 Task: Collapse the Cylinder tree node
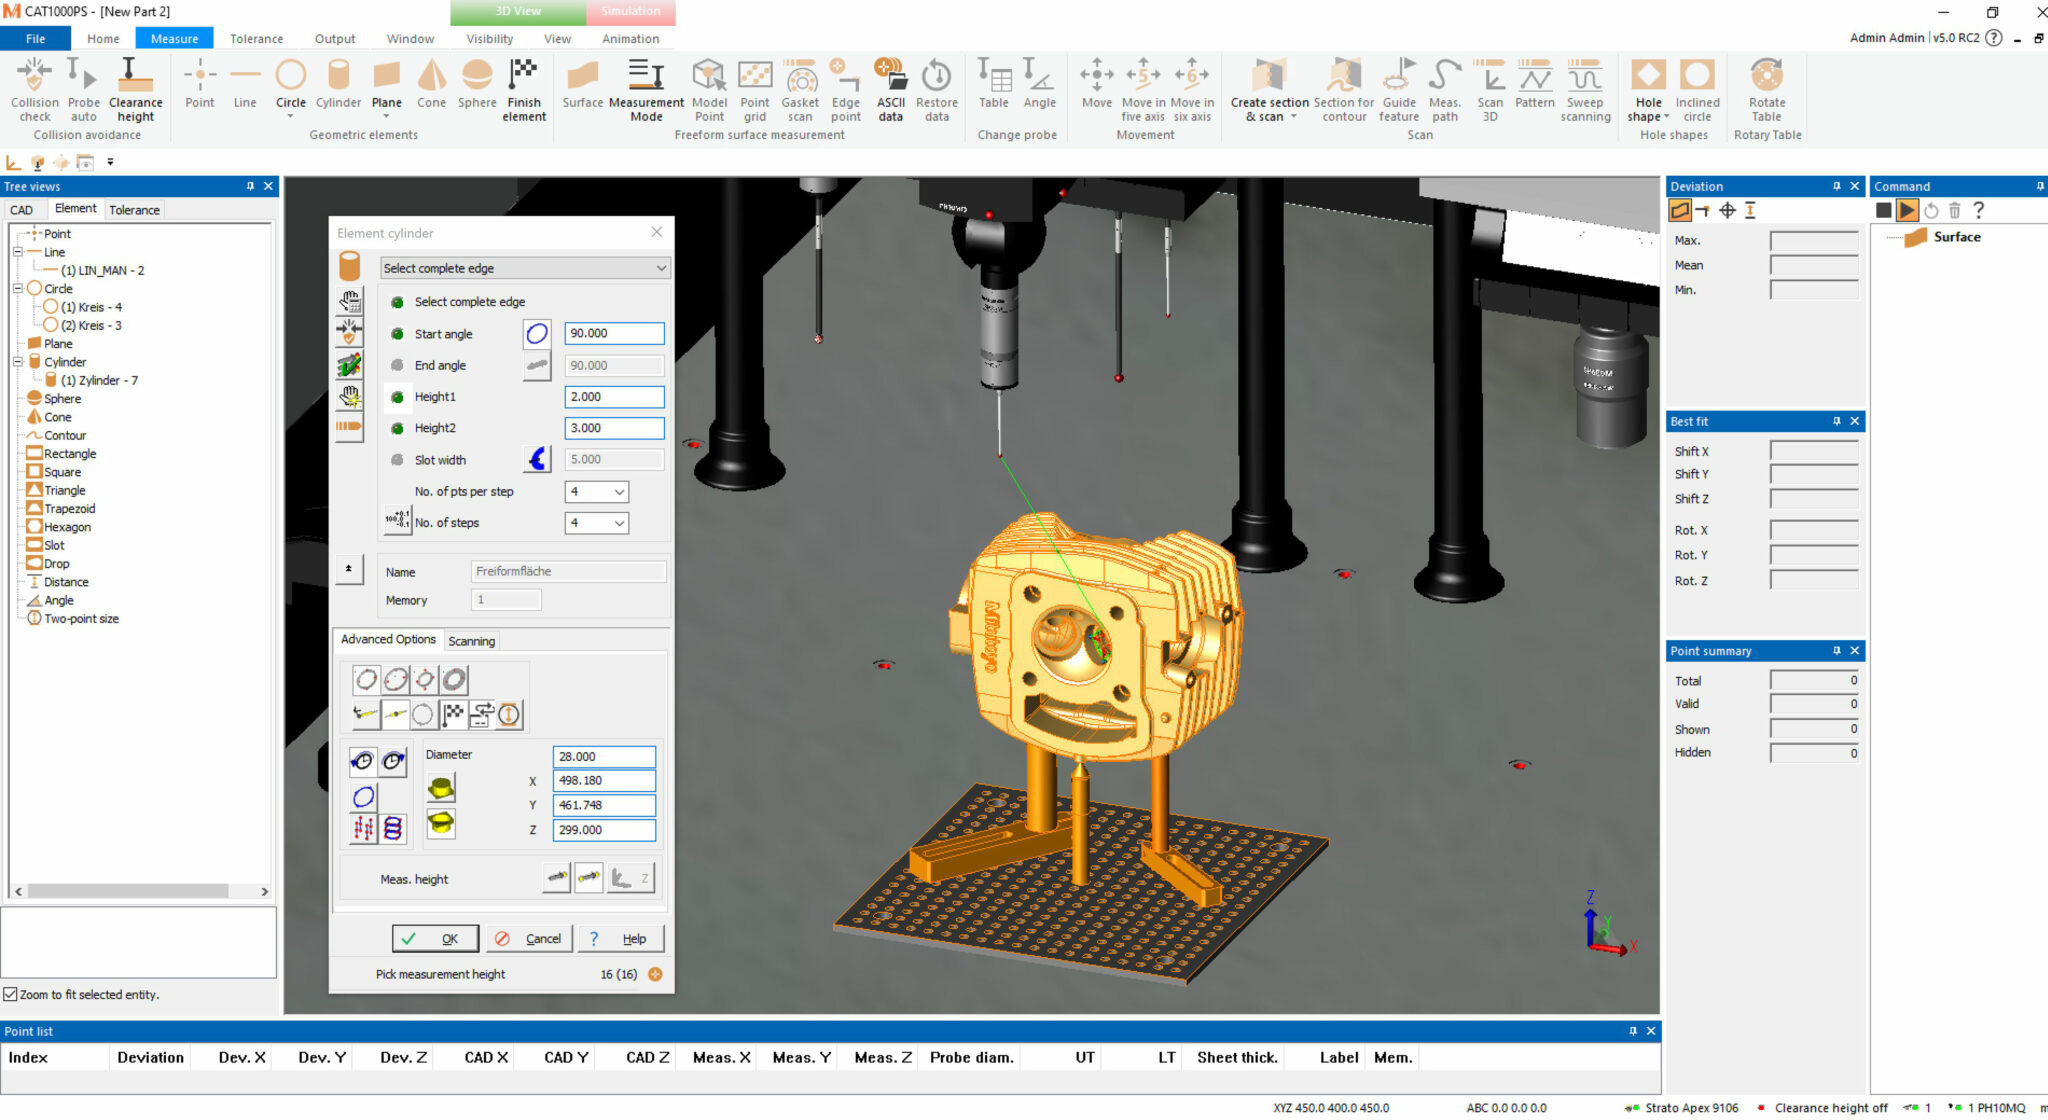point(18,362)
